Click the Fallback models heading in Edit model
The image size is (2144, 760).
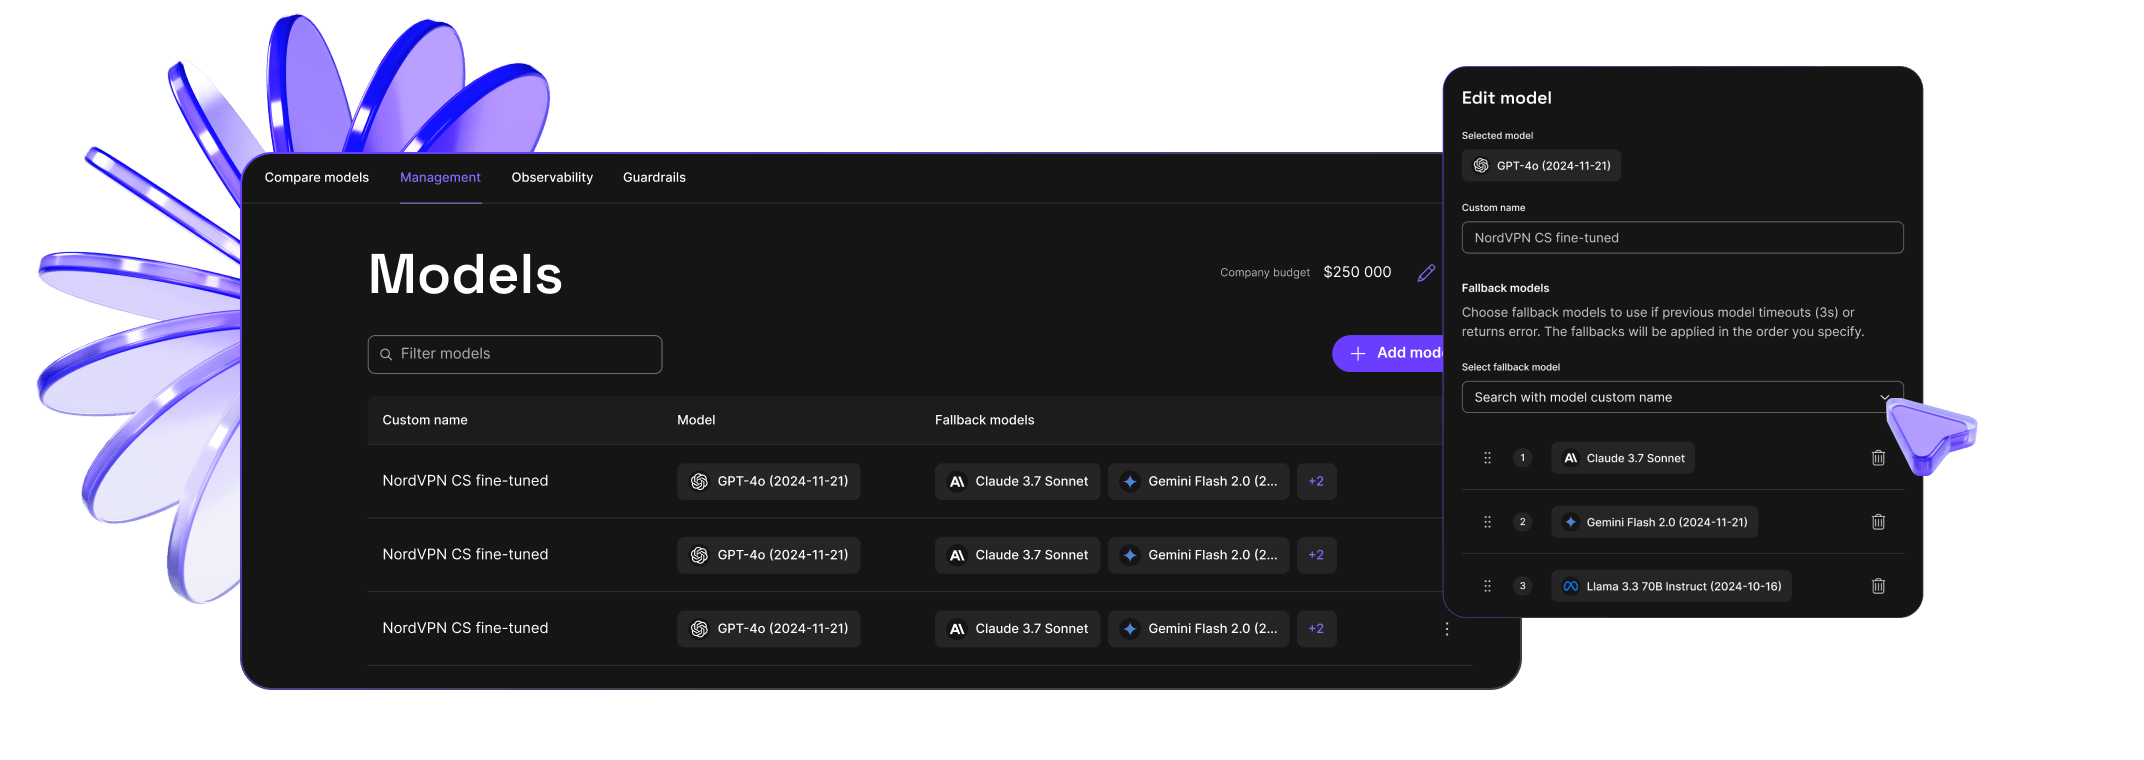pos(1505,288)
